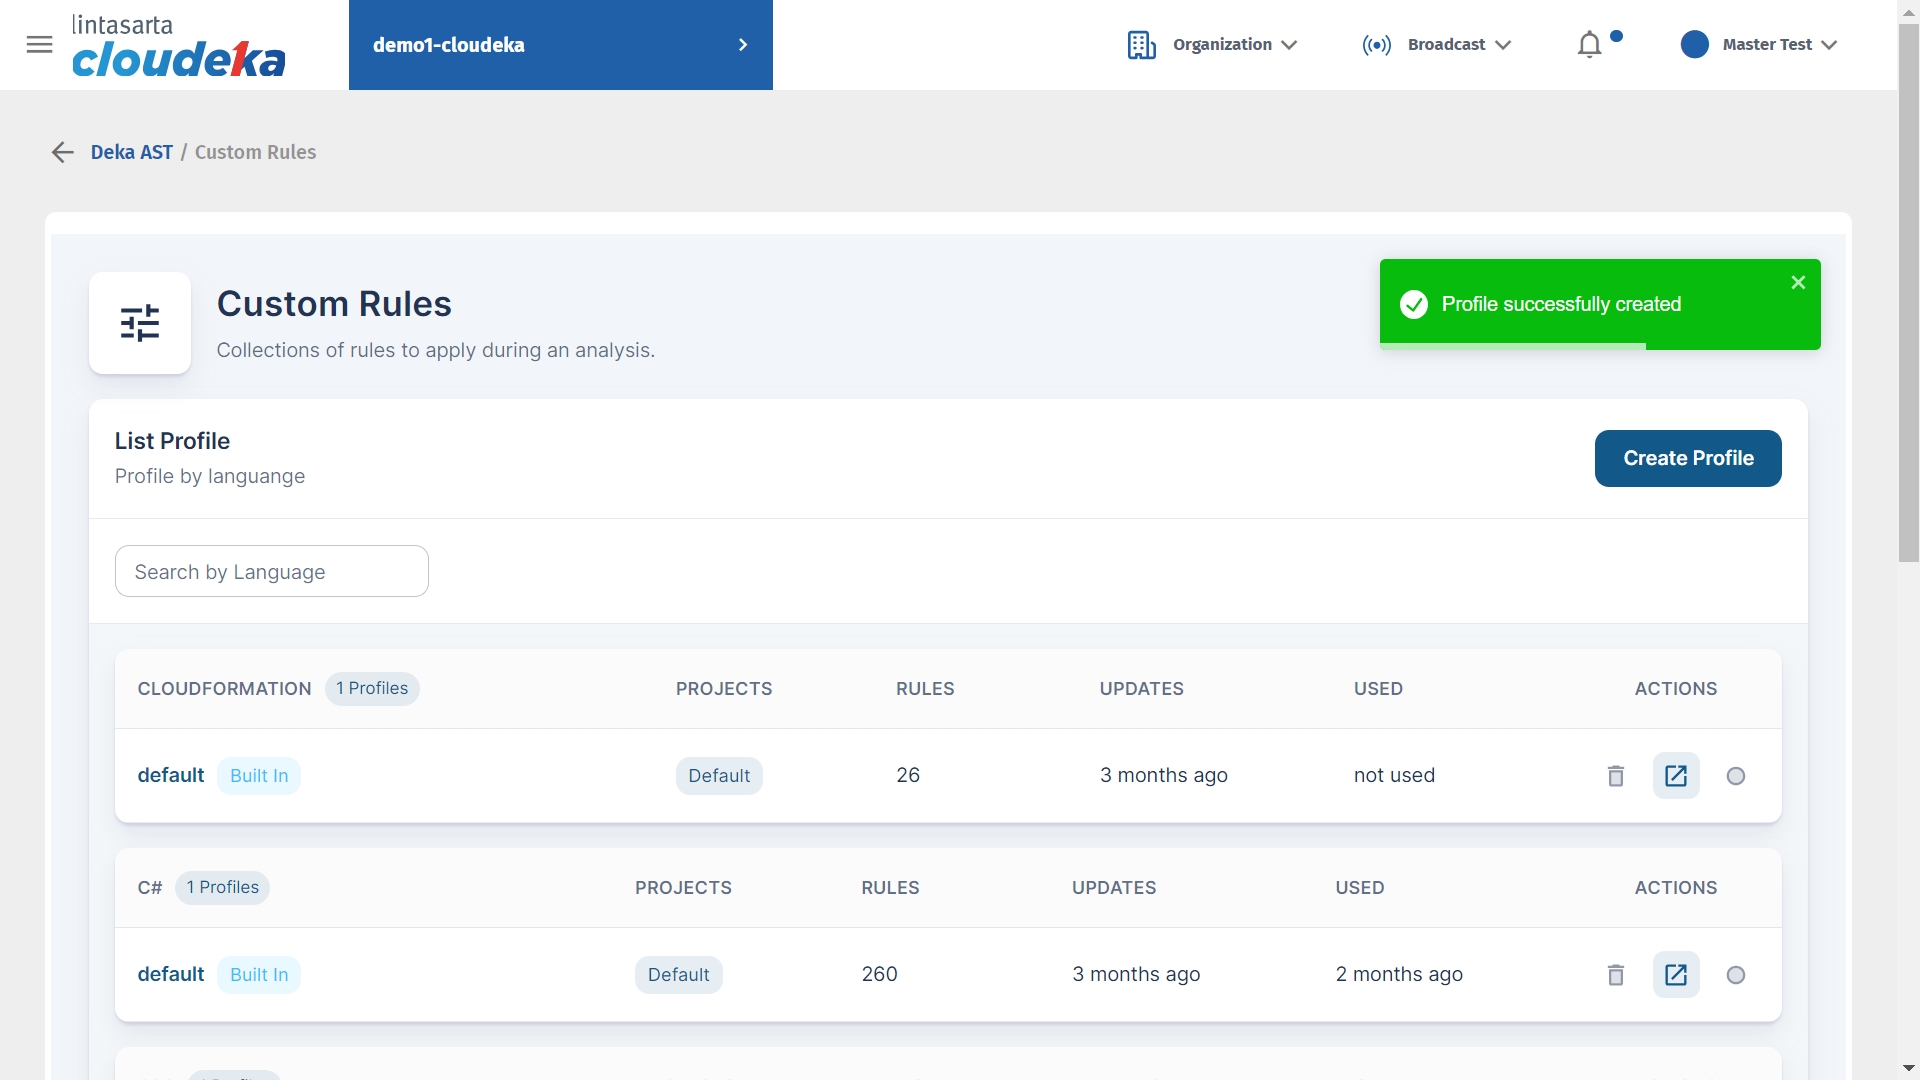Expand the Broadcast dropdown
The height and width of the screenshot is (1080, 1920).
tap(1437, 45)
